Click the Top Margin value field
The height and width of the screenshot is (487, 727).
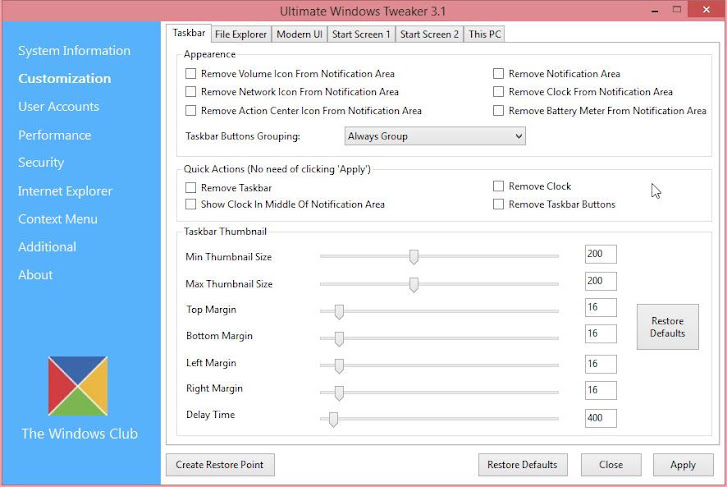[601, 307]
